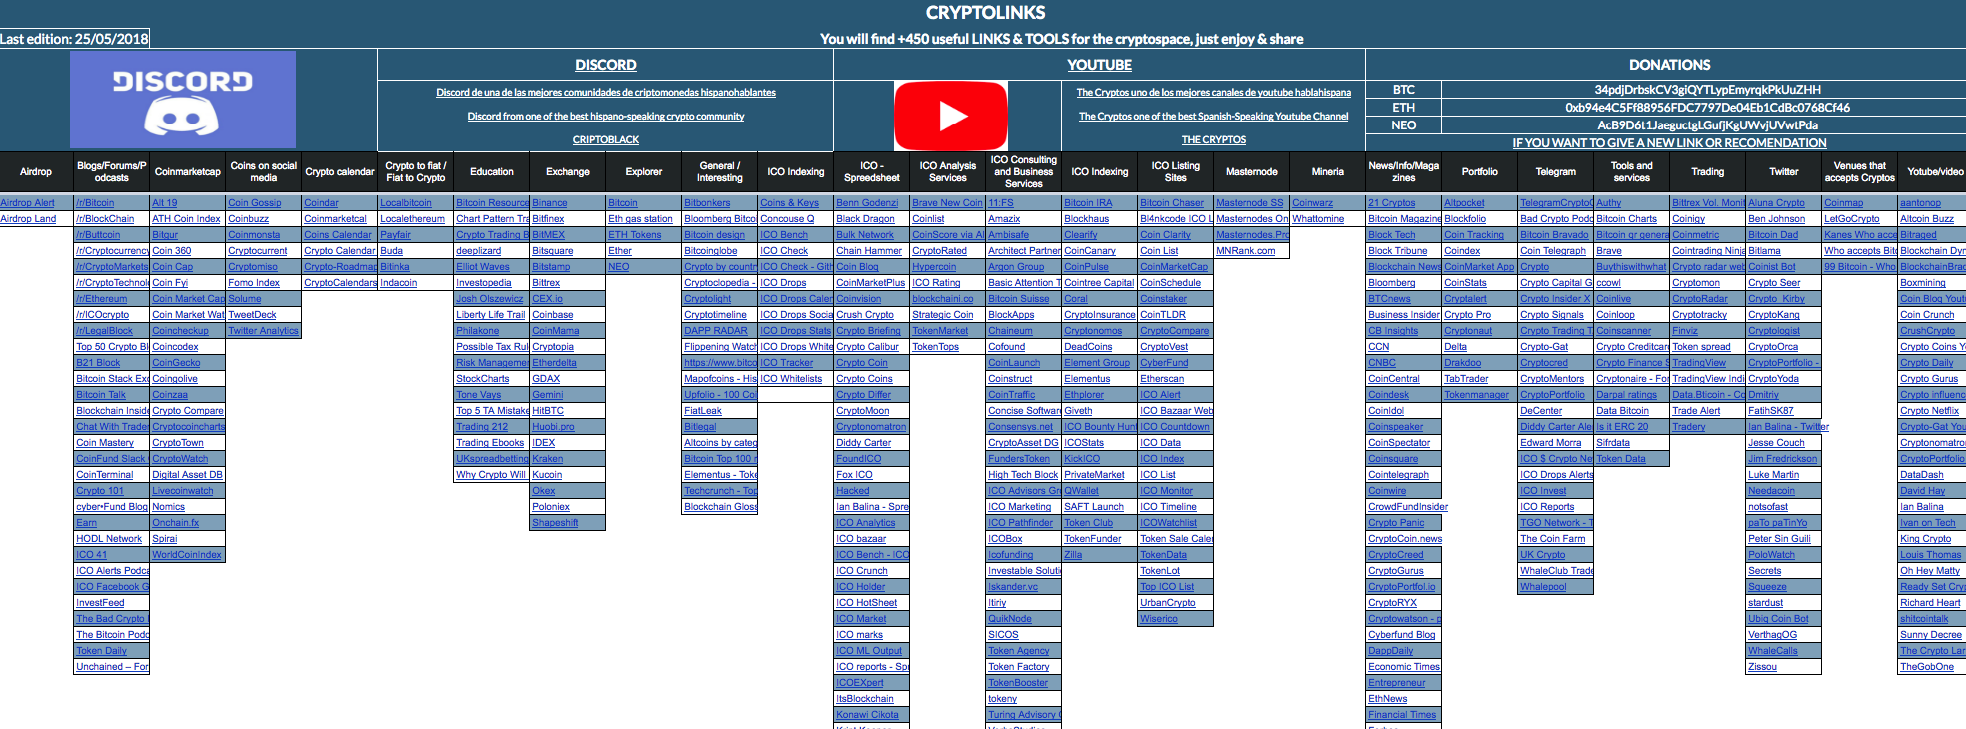Screen dimensions: 1966x729
Task: Click the Discord logo image
Action: [x=183, y=100]
